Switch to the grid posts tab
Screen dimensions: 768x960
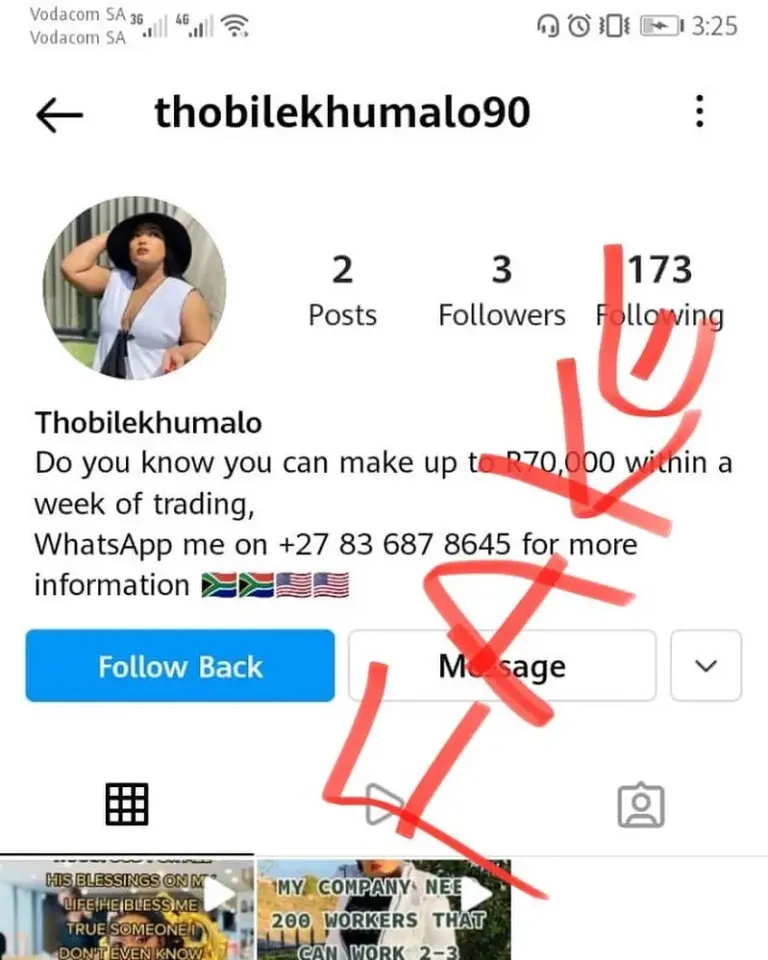127,804
